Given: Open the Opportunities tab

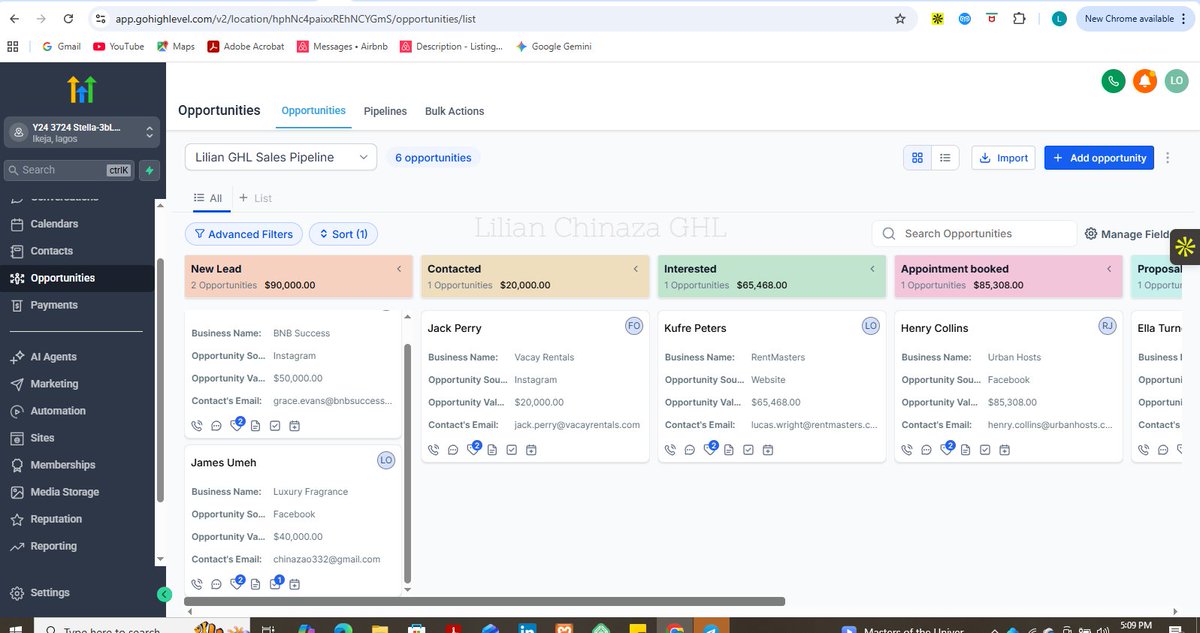Looking at the screenshot, I should pos(313,111).
